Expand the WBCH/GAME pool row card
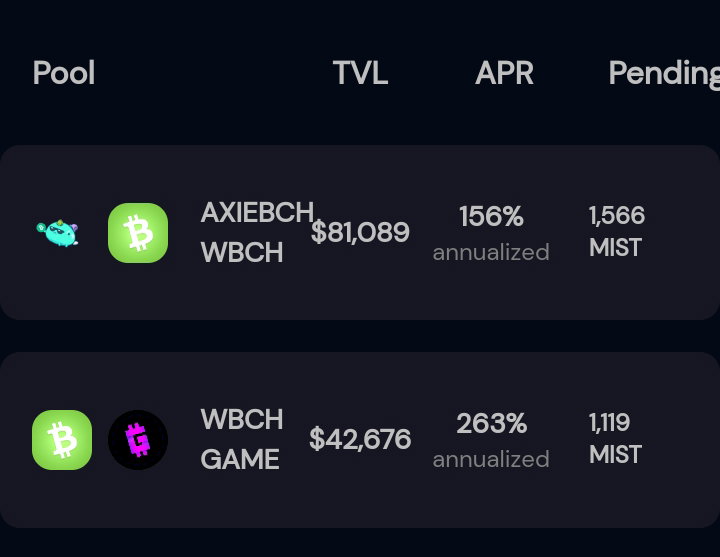The image size is (720, 557). pyautogui.click(x=360, y=440)
